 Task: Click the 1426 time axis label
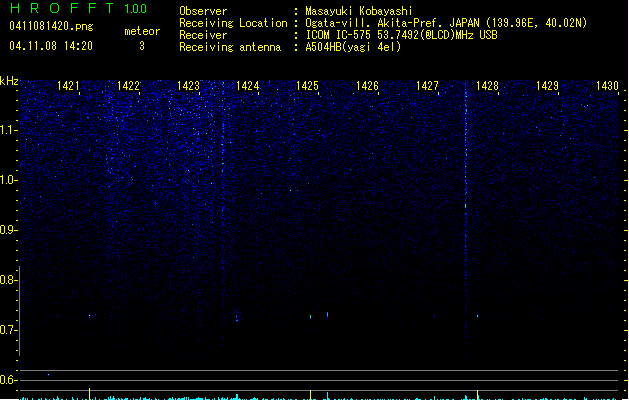pos(367,86)
